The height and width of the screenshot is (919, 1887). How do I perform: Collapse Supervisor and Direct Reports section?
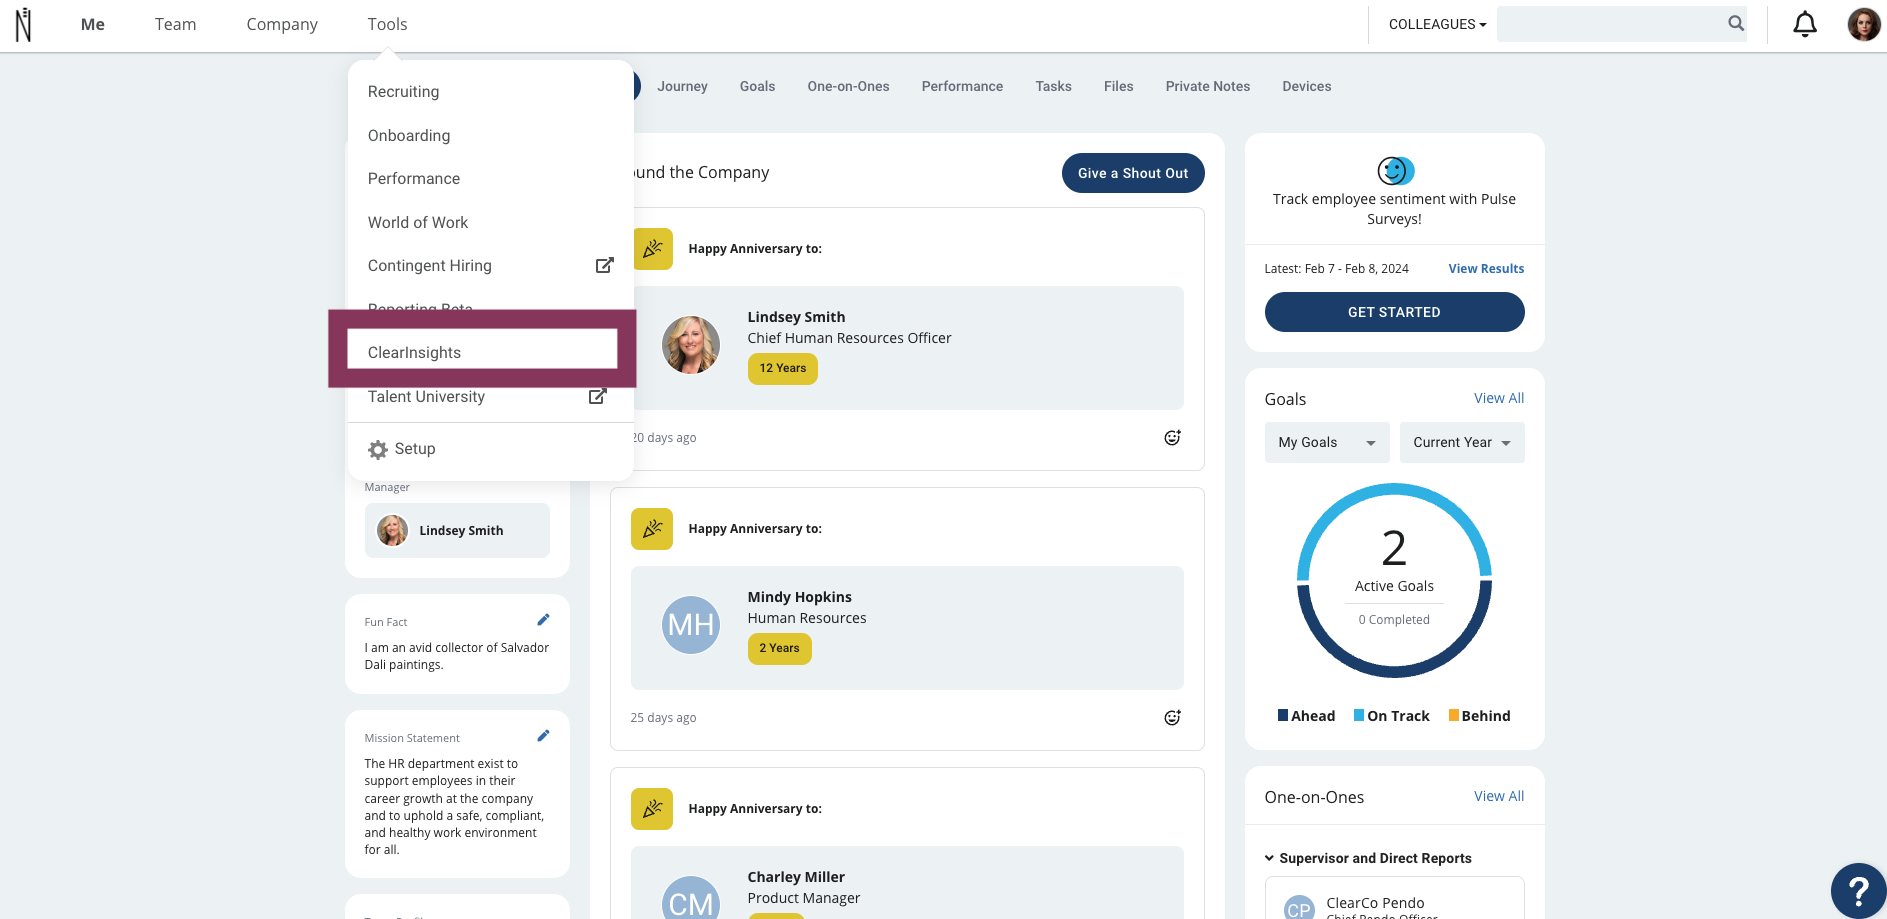pos(1269,858)
